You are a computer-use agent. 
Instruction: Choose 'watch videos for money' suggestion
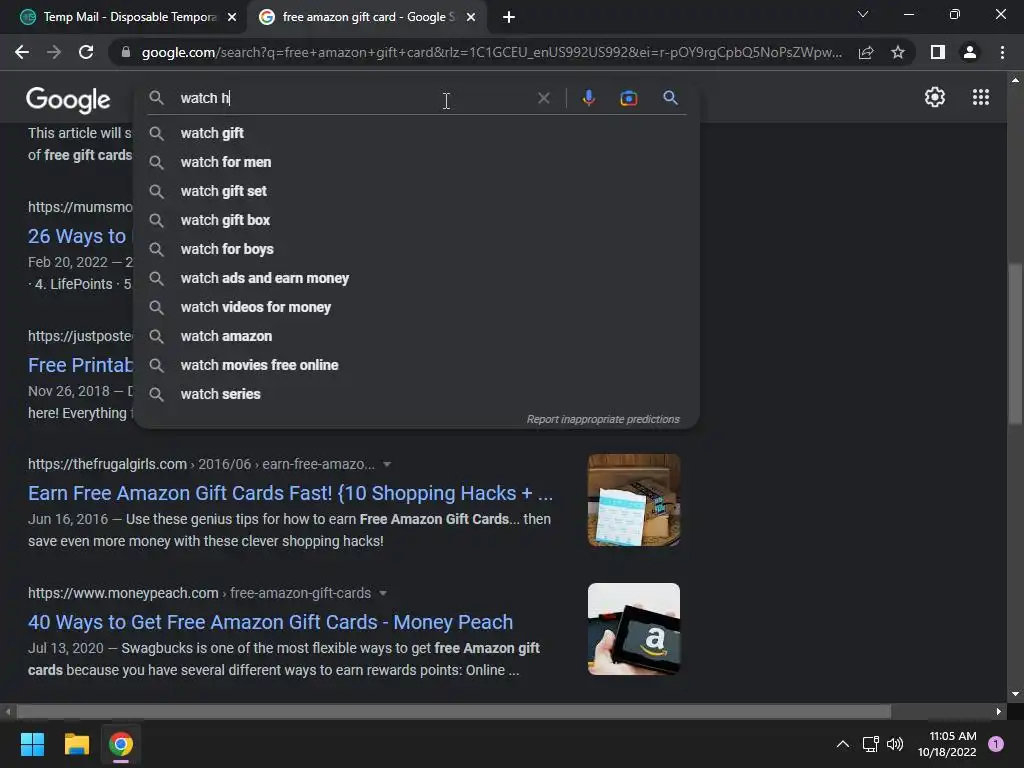[x=417, y=307]
